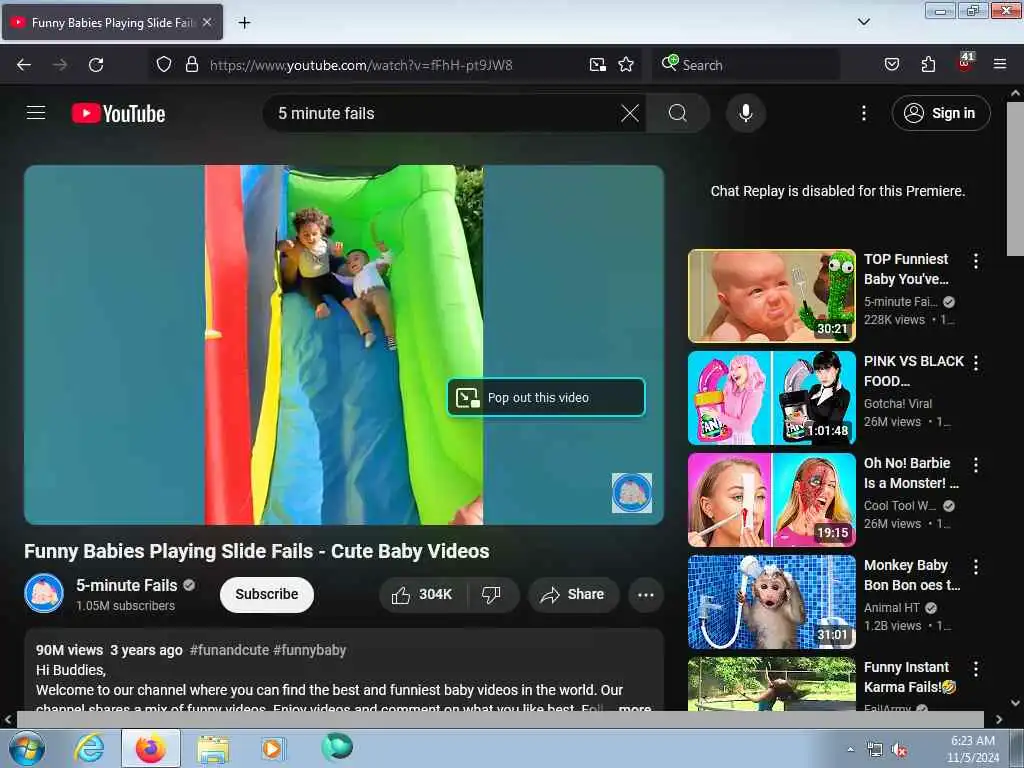The width and height of the screenshot is (1024, 768).
Task: Click the extension icon with 41 badge
Action: coord(965,61)
